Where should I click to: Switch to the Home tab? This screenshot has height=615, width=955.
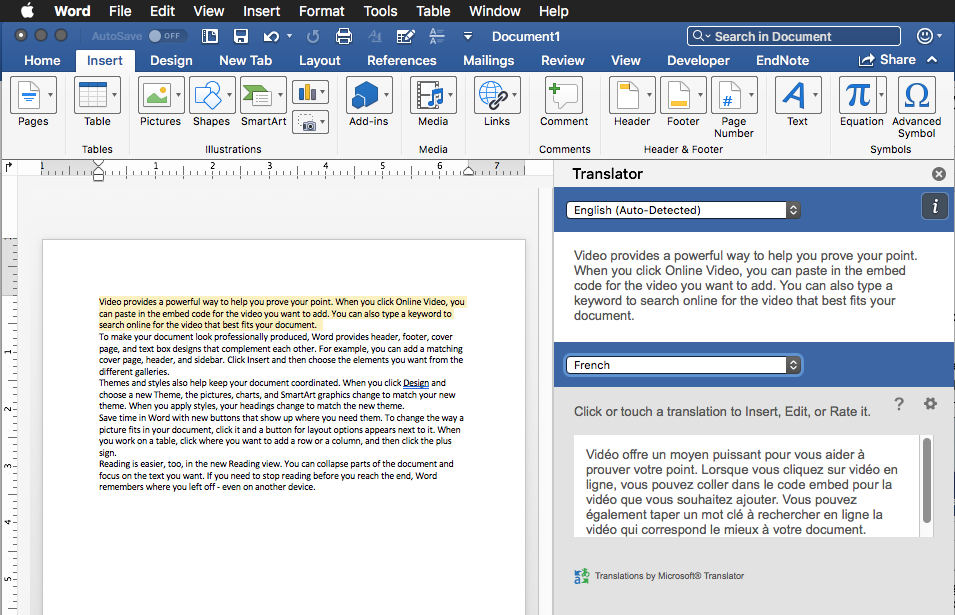(x=42, y=60)
